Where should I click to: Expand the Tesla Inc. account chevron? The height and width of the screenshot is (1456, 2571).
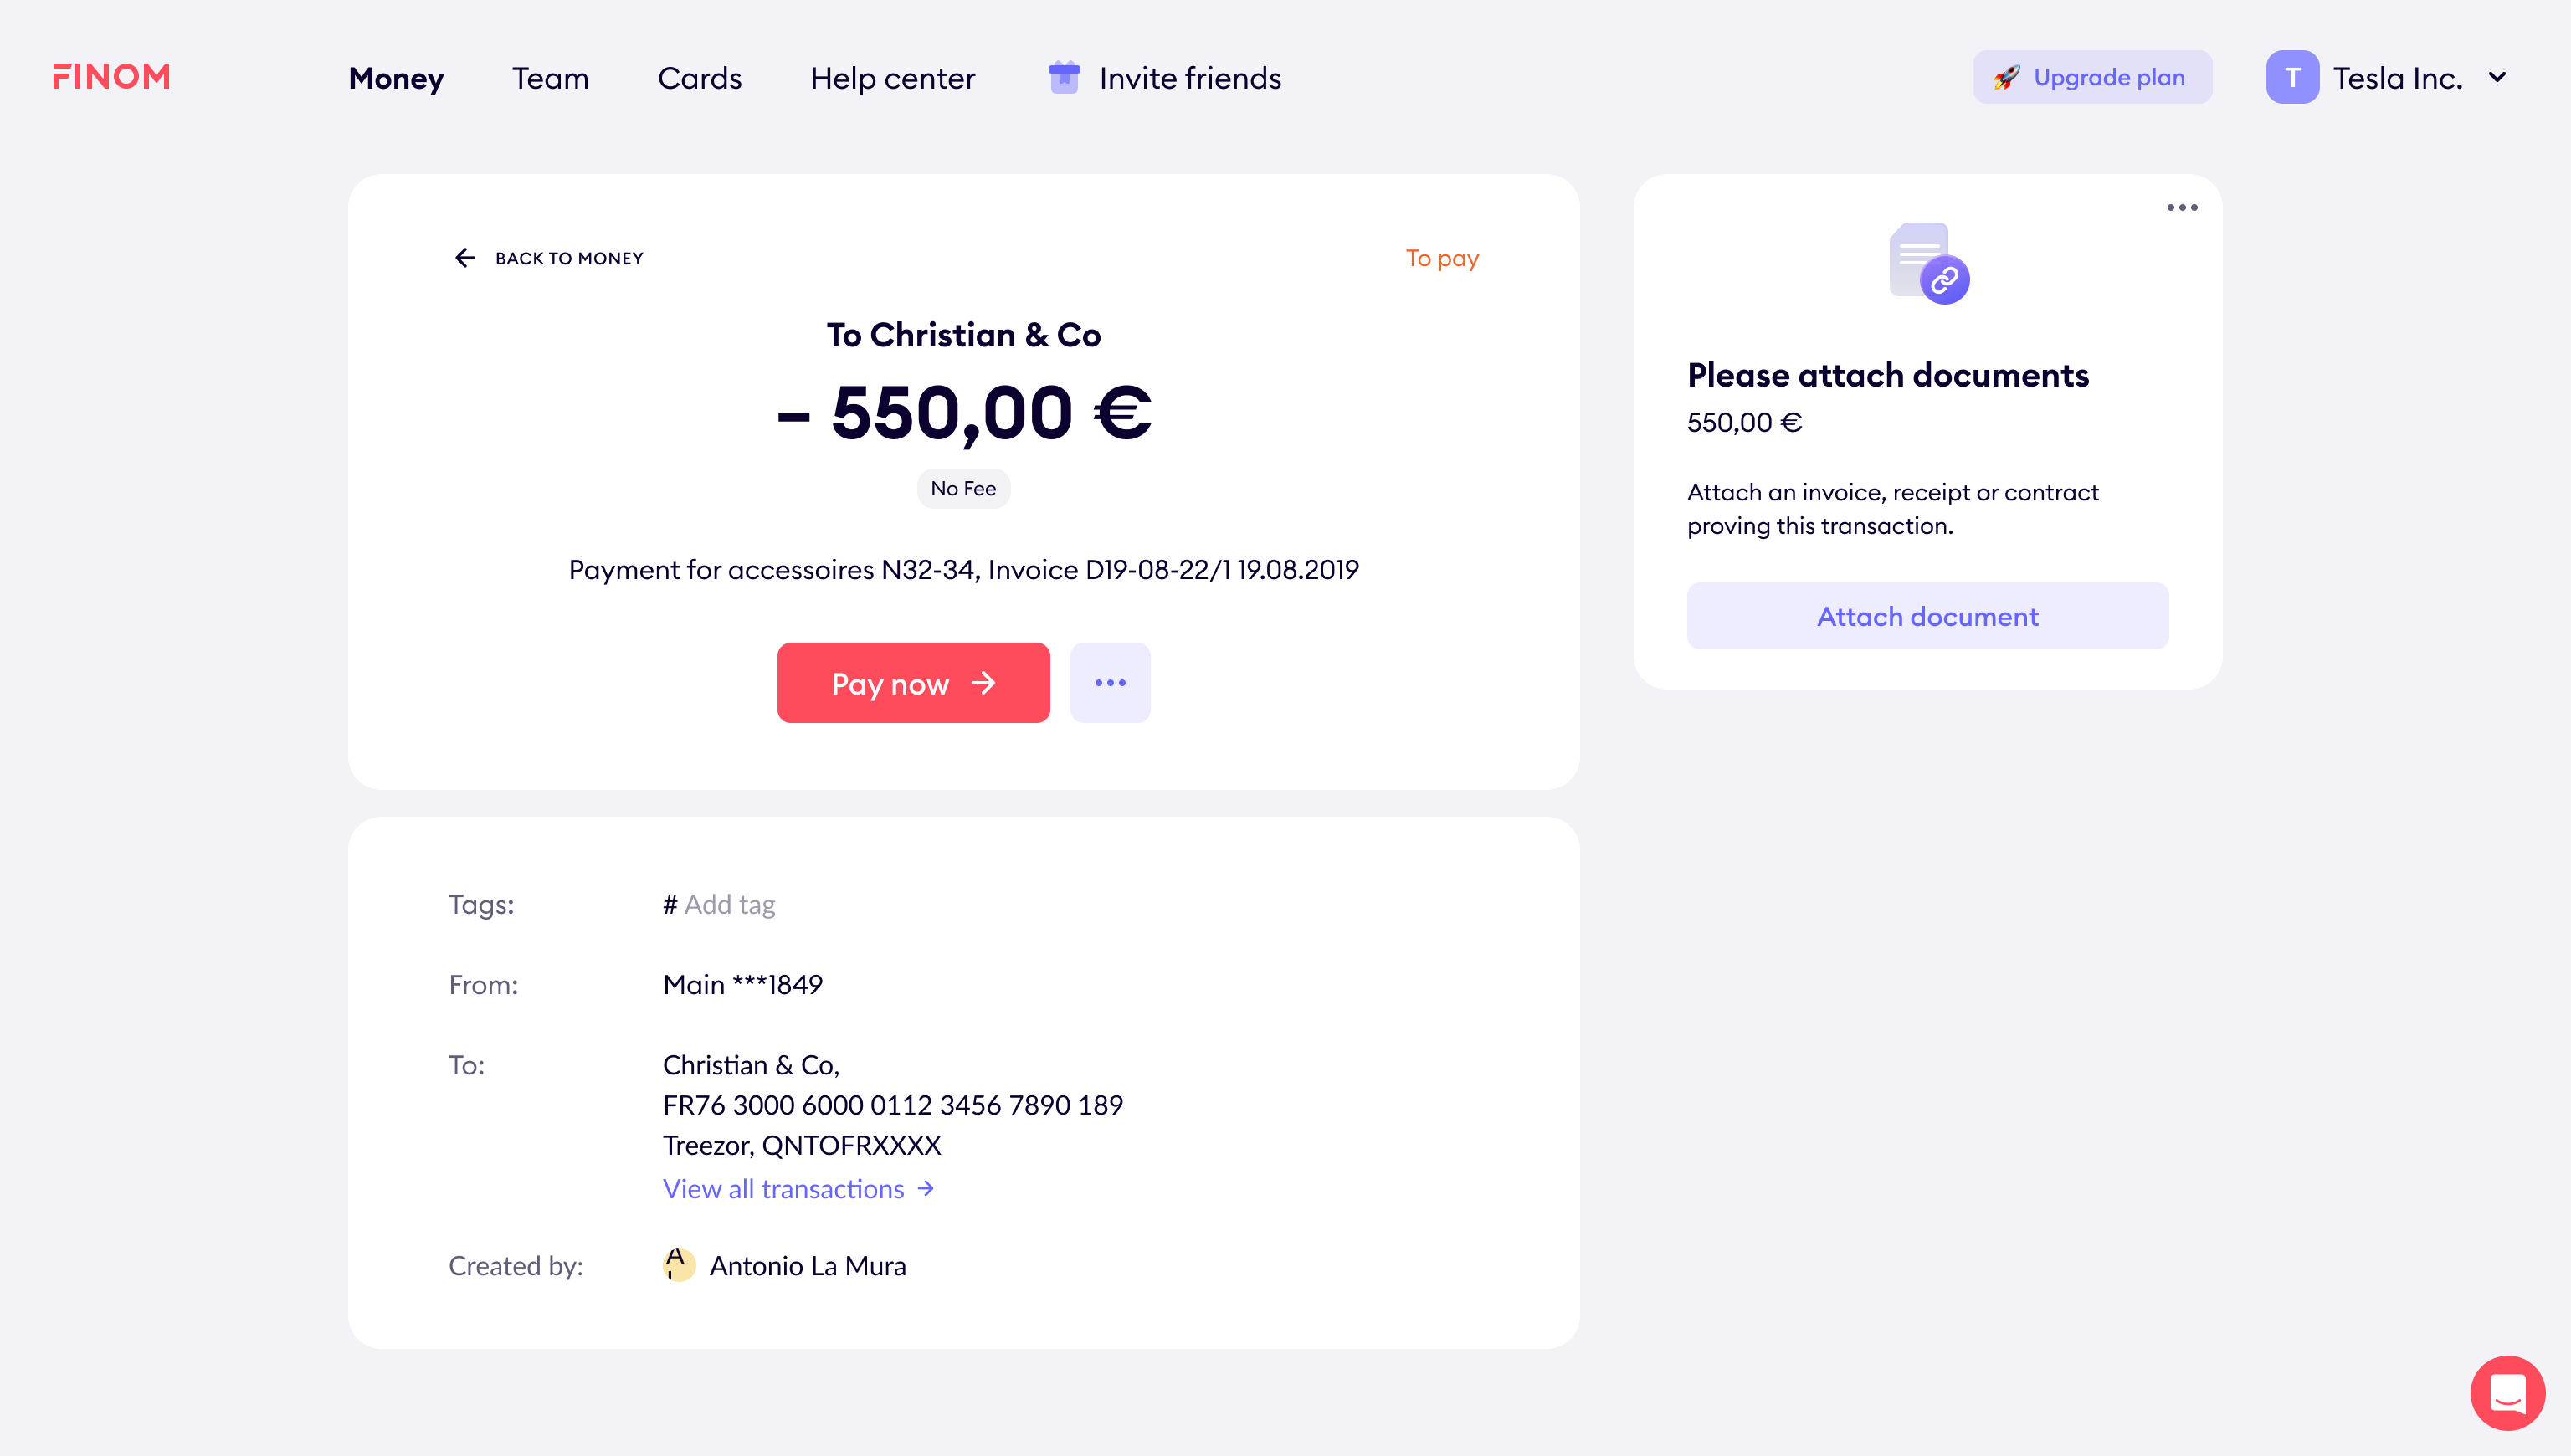(2497, 77)
